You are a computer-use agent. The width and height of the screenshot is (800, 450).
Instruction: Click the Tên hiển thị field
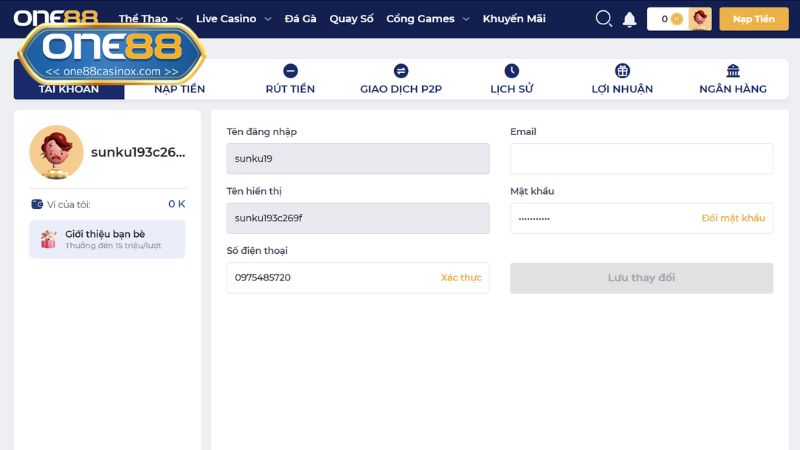[x=358, y=218]
